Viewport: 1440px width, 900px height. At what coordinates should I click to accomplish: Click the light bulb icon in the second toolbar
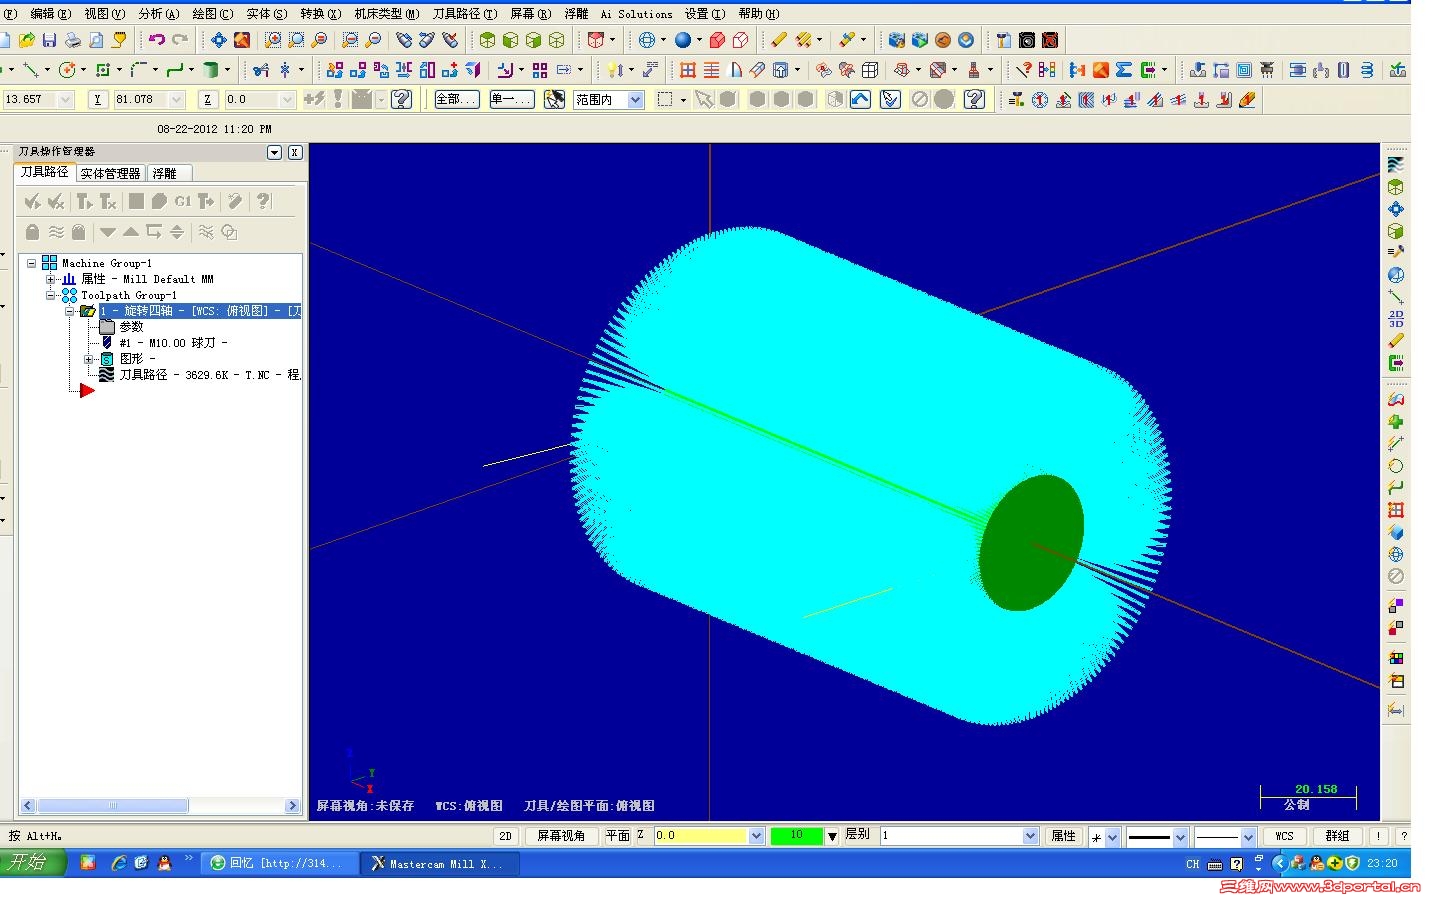coord(615,70)
